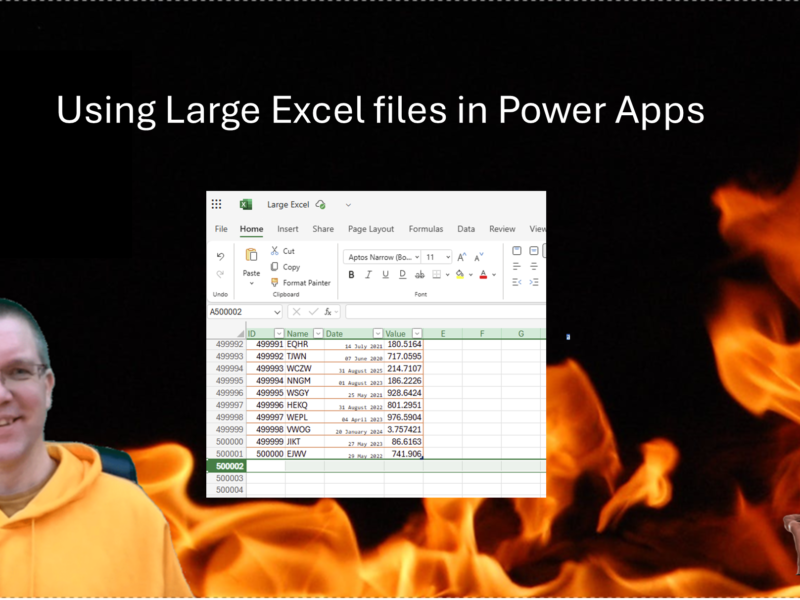Image resolution: width=800 pixels, height=600 pixels.
Task: Select row header 500002
Action: click(x=227, y=466)
